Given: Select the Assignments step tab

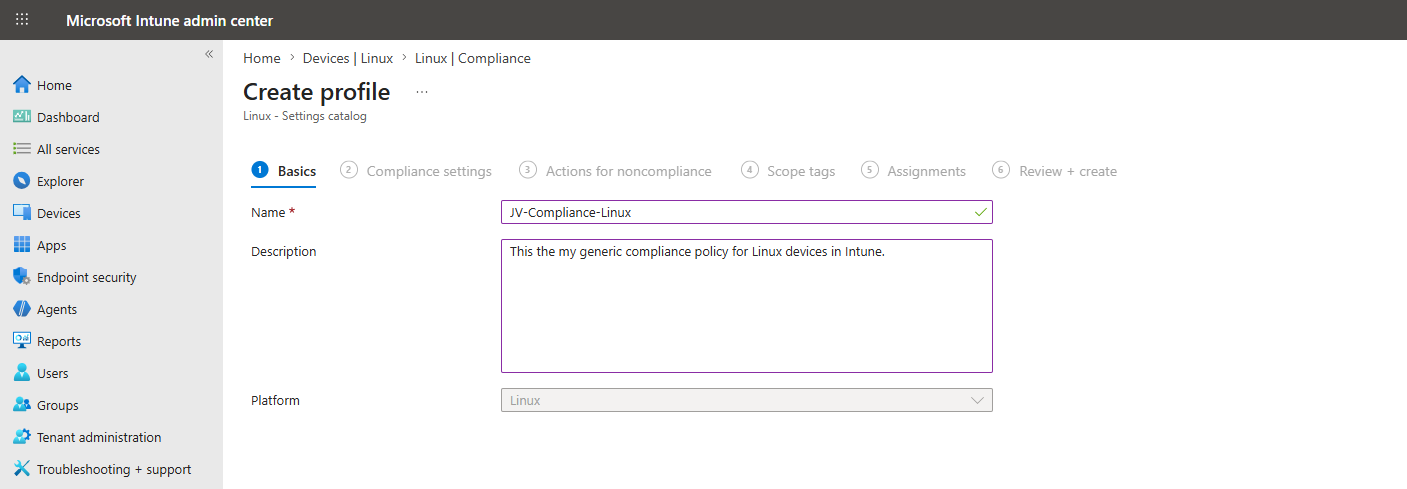Looking at the screenshot, I should tap(914, 171).
